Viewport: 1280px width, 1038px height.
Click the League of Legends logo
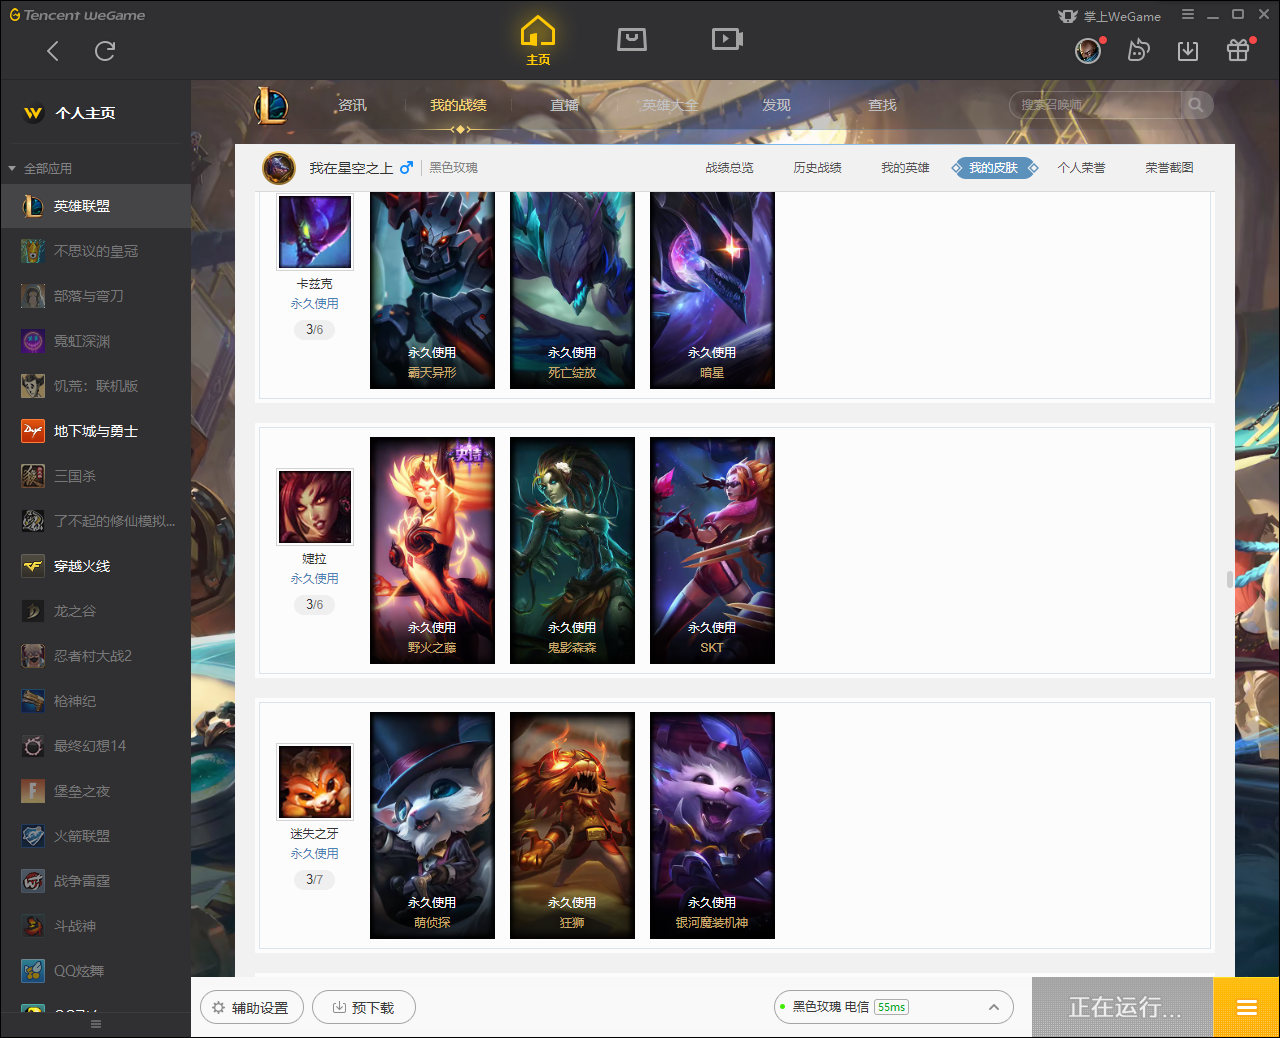[271, 105]
